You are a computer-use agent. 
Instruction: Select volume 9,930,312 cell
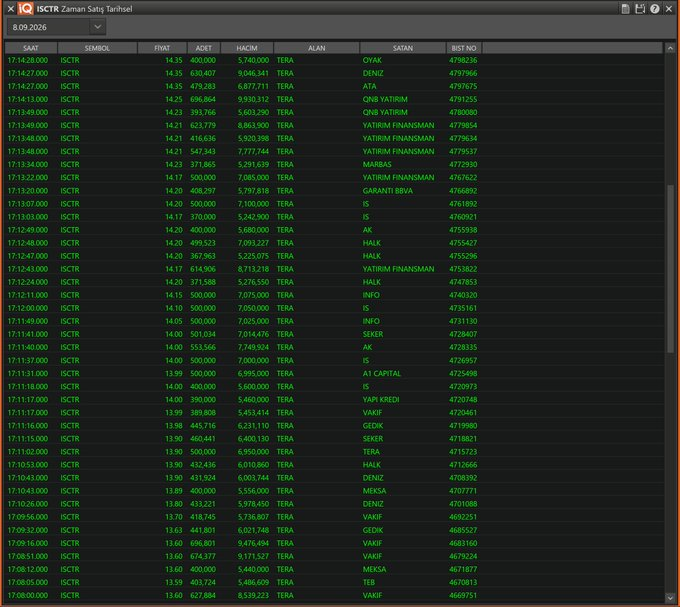click(x=253, y=99)
